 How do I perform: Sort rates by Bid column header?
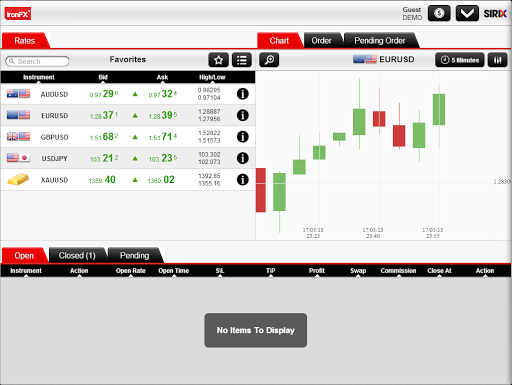103,77
